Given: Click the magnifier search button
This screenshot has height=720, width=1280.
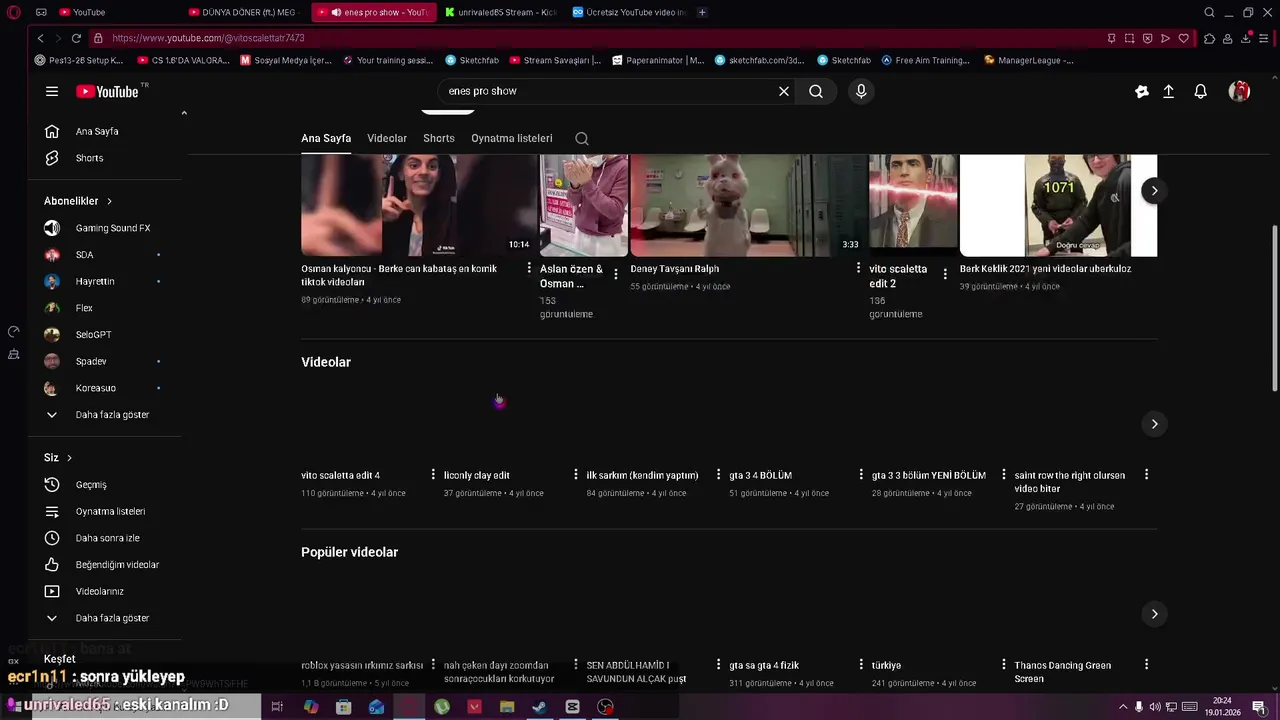Looking at the screenshot, I should point(816,91).
